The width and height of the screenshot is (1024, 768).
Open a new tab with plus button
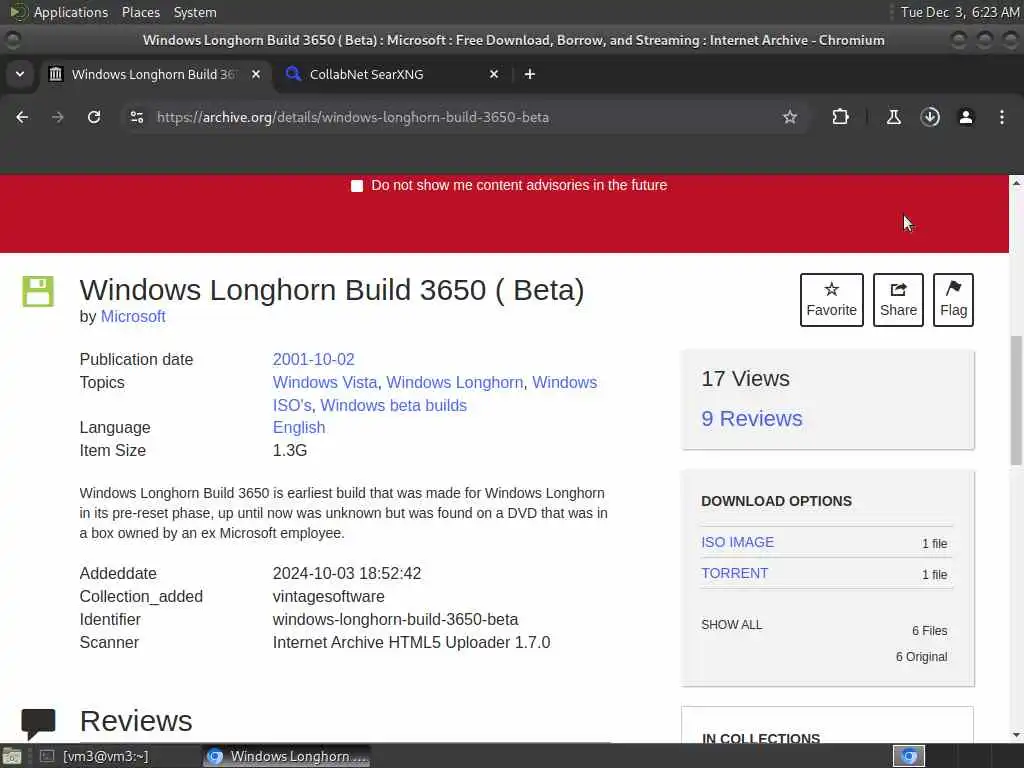coord(530,74)
